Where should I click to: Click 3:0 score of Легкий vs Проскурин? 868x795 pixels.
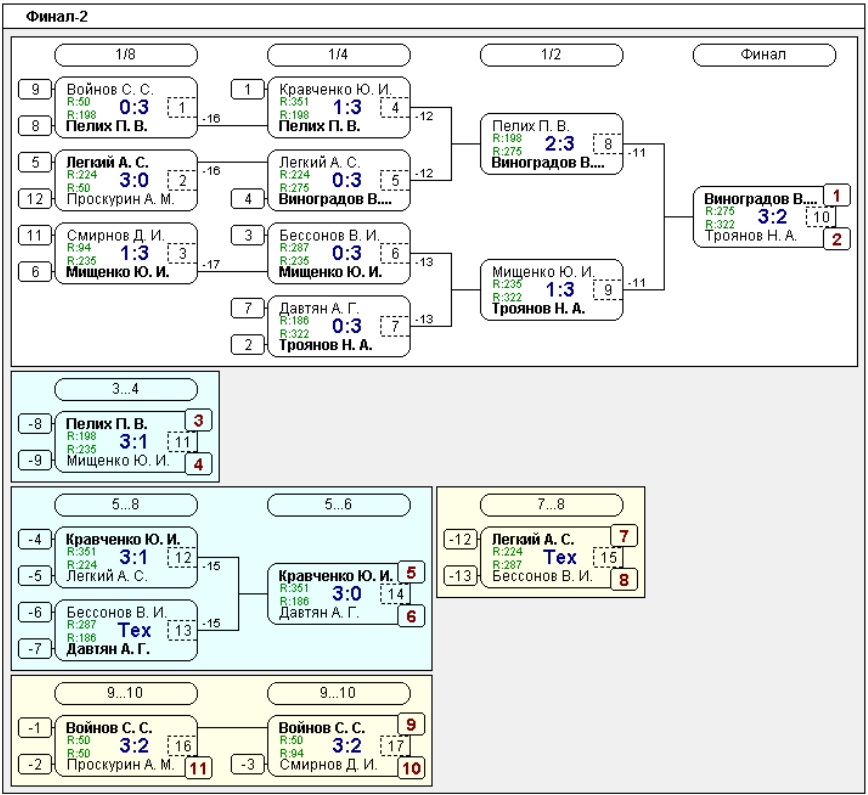tap(134, 180)
